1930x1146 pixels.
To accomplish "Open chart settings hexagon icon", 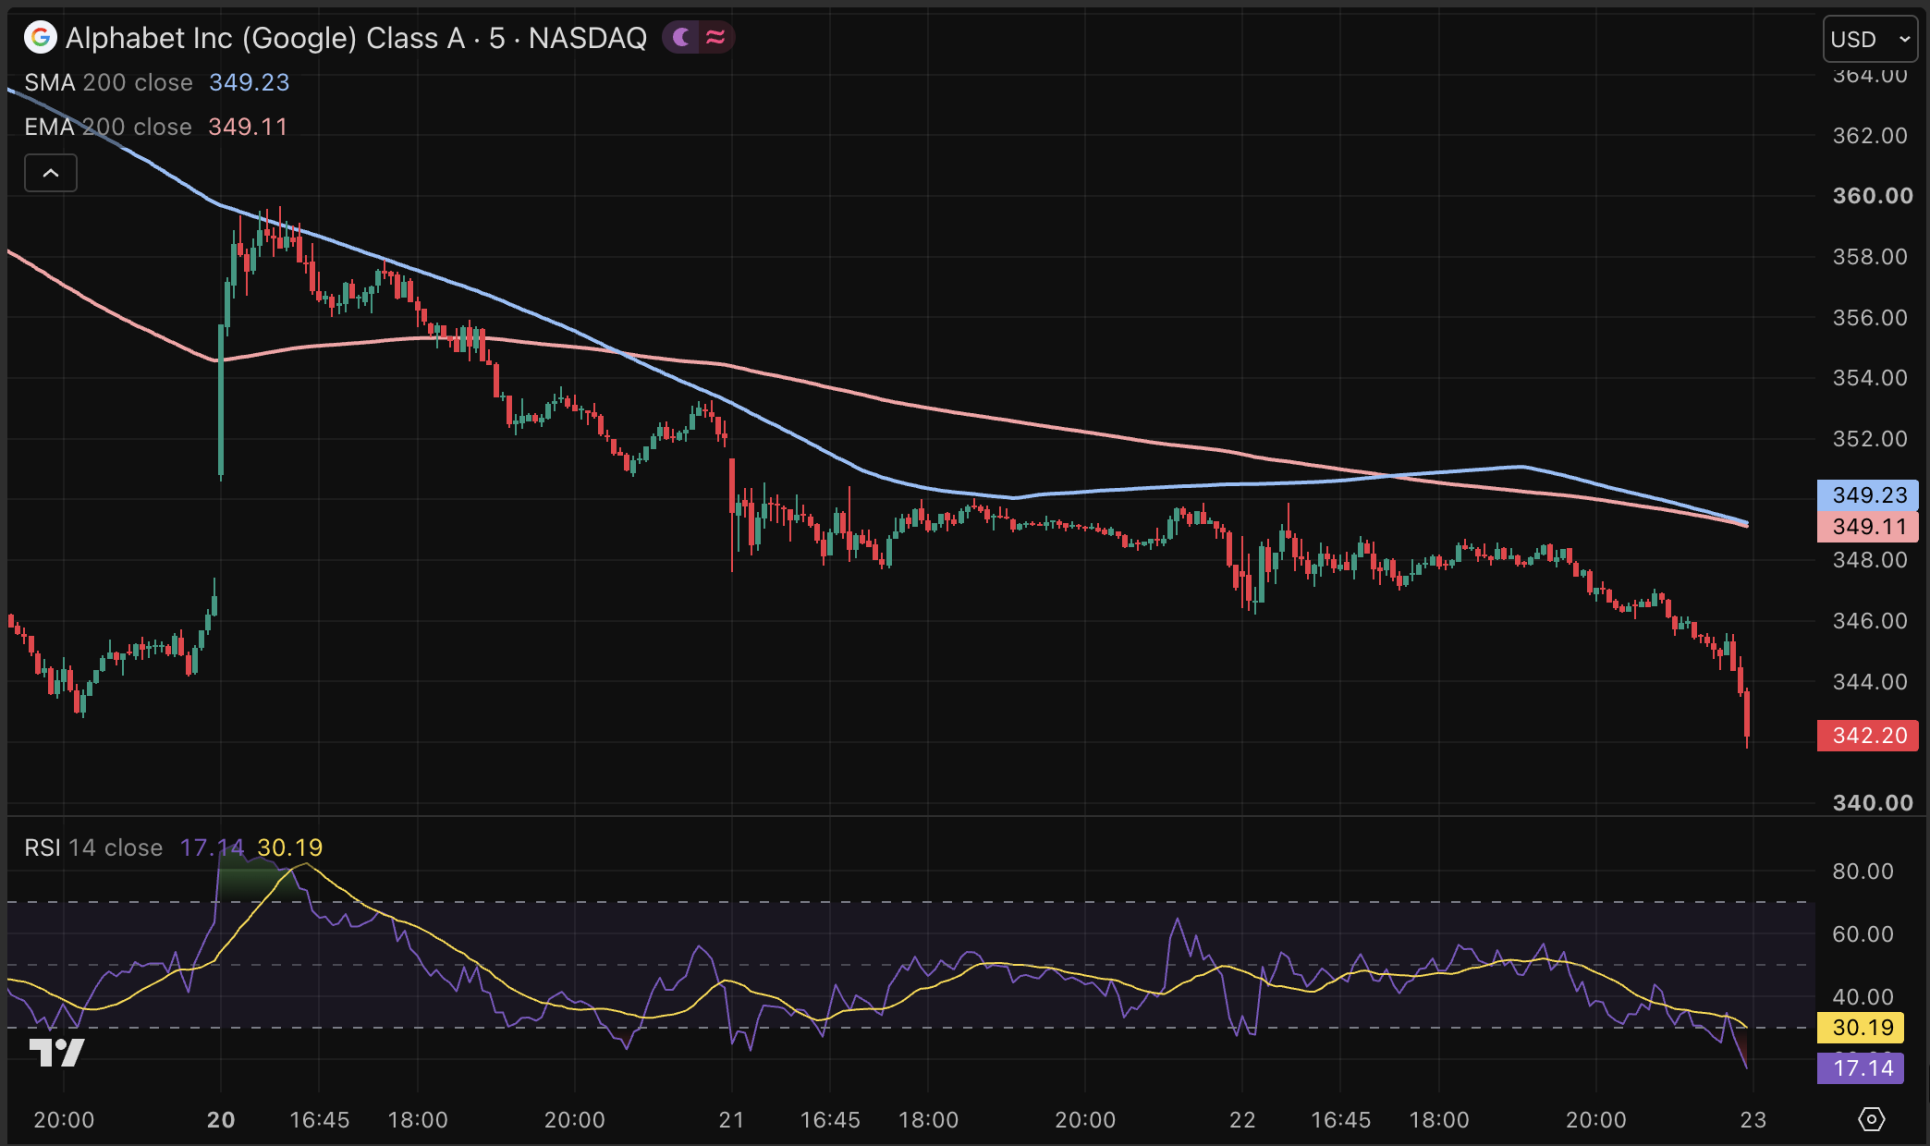I will [1871, 1119].
